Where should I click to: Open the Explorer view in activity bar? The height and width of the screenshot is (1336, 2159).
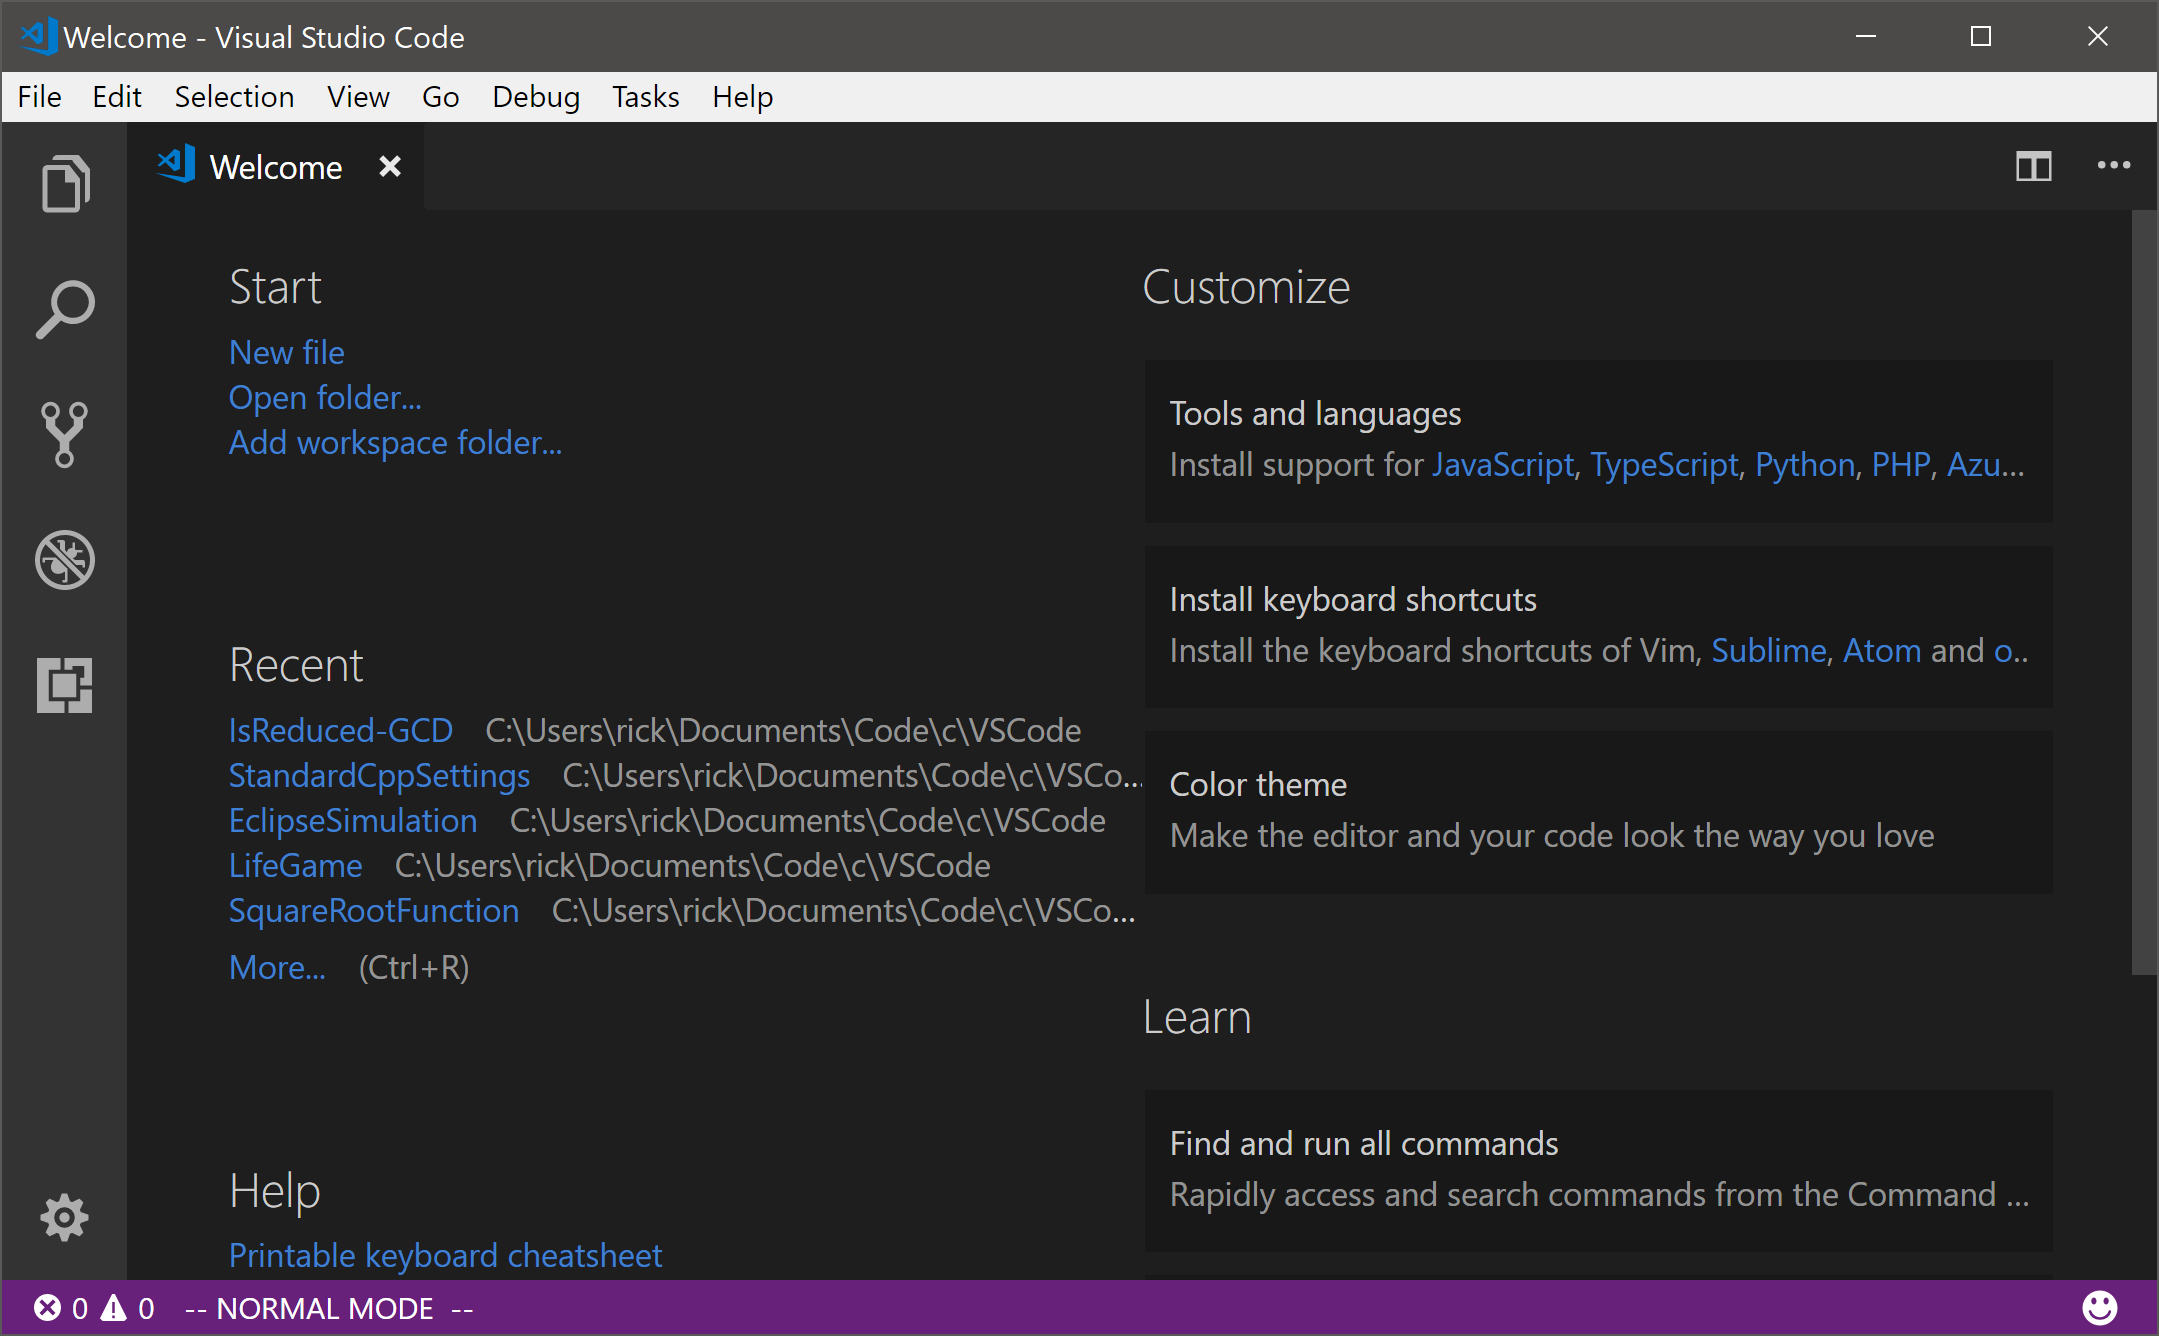(x=65, y=184)
